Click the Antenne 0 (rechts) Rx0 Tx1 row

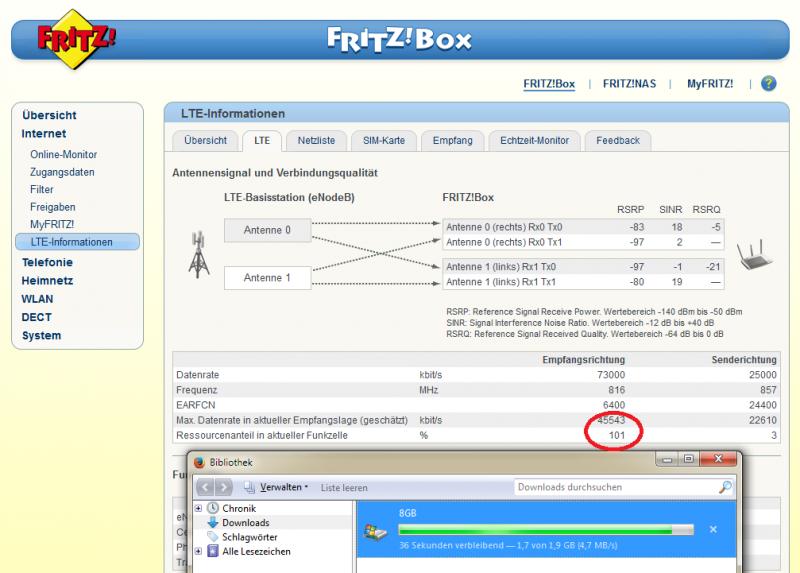[583, 242]
